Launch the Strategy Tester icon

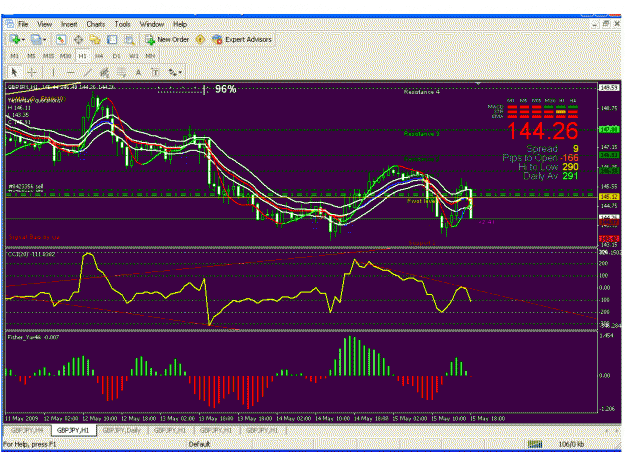(129, 39)
